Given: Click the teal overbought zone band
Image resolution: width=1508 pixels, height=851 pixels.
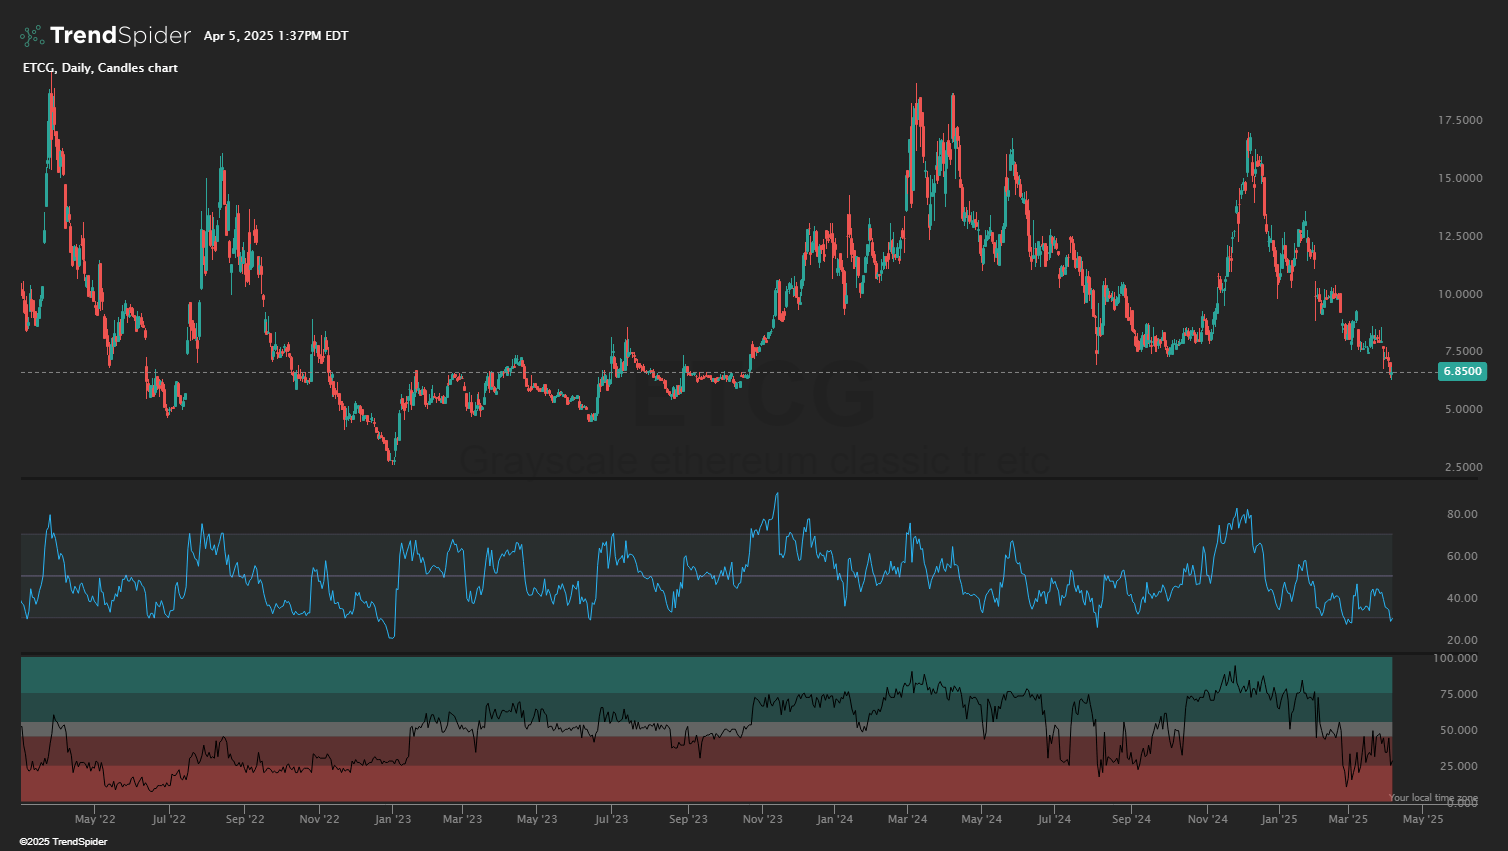Looking at the screenshot, I should pos(700,677).
